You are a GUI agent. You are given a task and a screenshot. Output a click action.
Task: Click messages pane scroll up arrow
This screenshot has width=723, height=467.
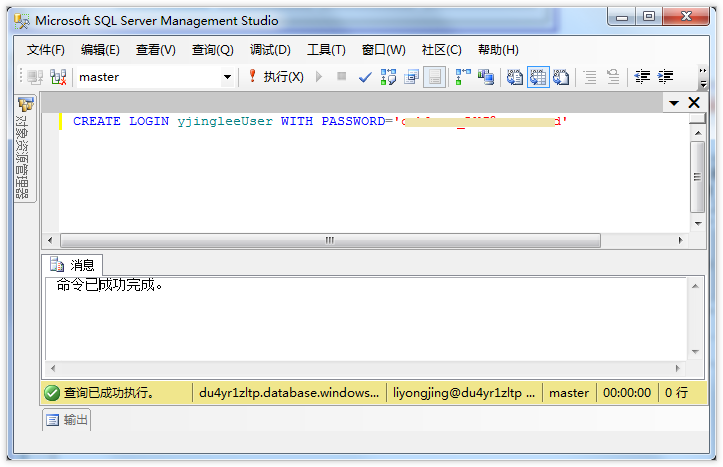point(695,286)
